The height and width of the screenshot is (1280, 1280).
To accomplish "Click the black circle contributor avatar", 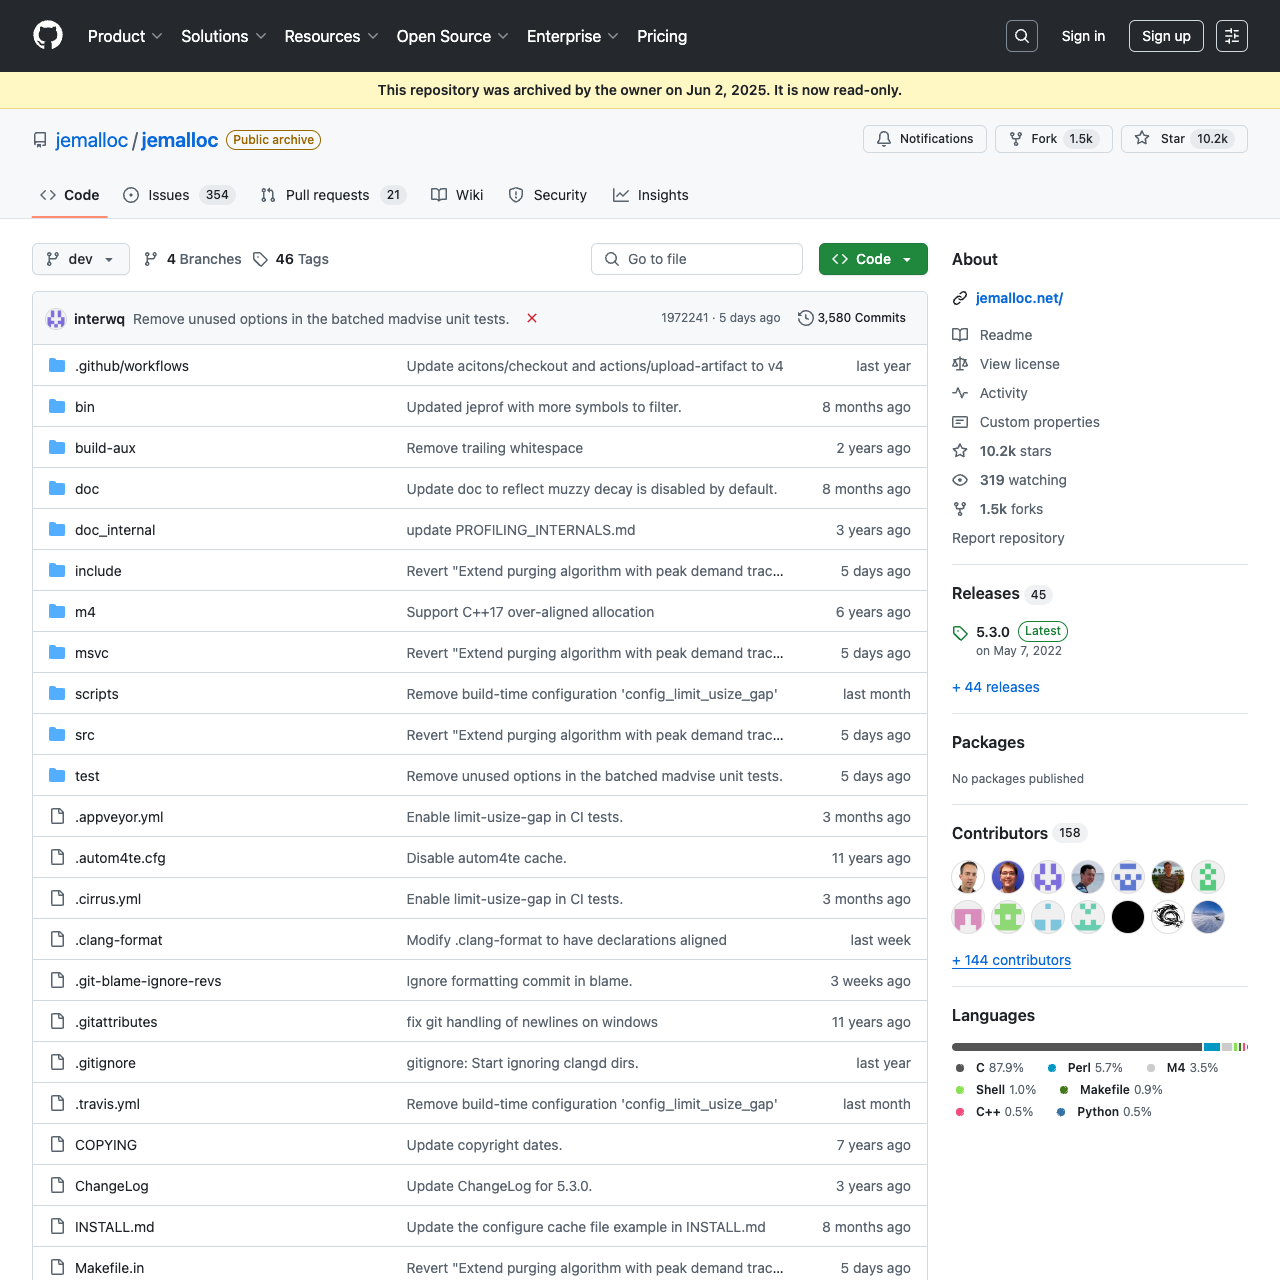I will (x=1128, y=917).
